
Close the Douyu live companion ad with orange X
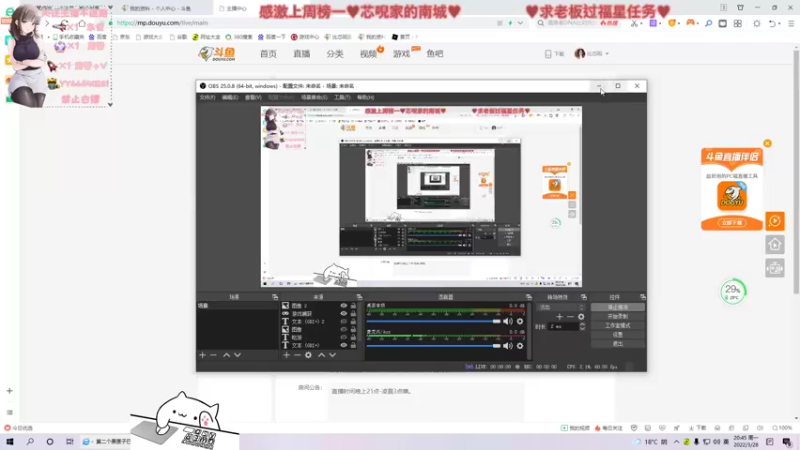[767, 143]
